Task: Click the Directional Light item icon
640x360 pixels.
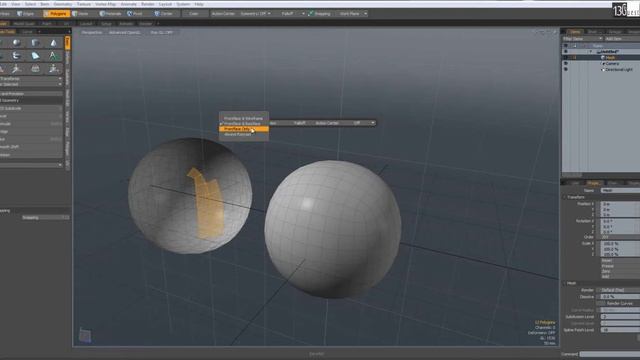Action: click(603, 70)
